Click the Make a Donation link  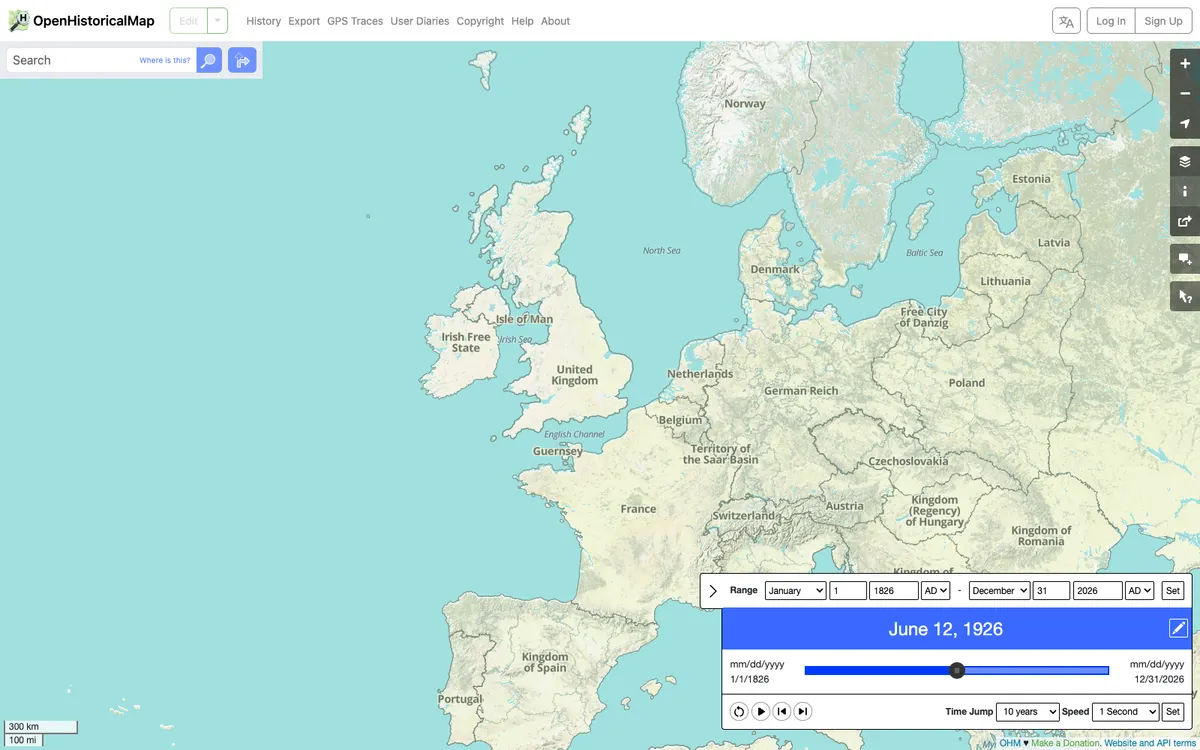[1065, 743]
